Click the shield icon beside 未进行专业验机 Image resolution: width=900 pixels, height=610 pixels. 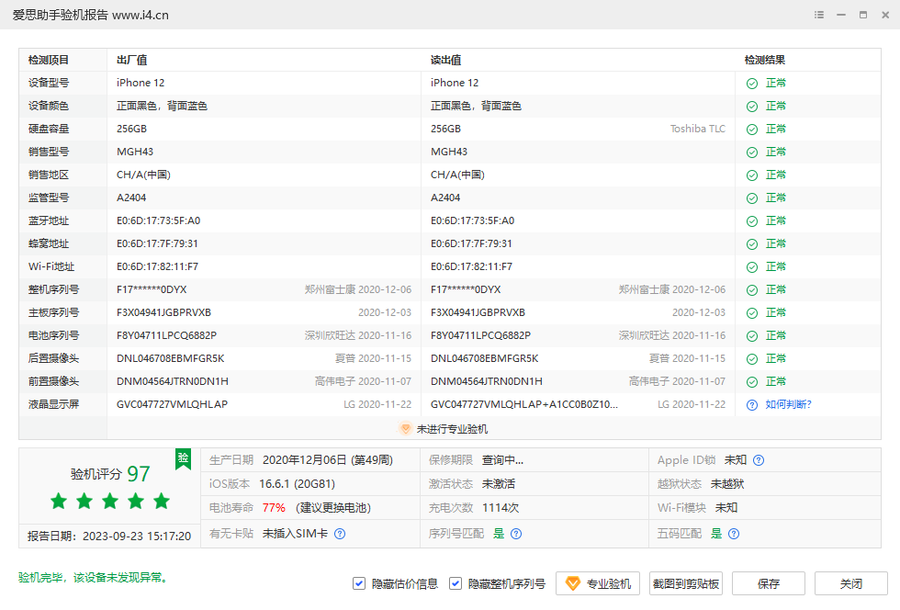[405, 429]
